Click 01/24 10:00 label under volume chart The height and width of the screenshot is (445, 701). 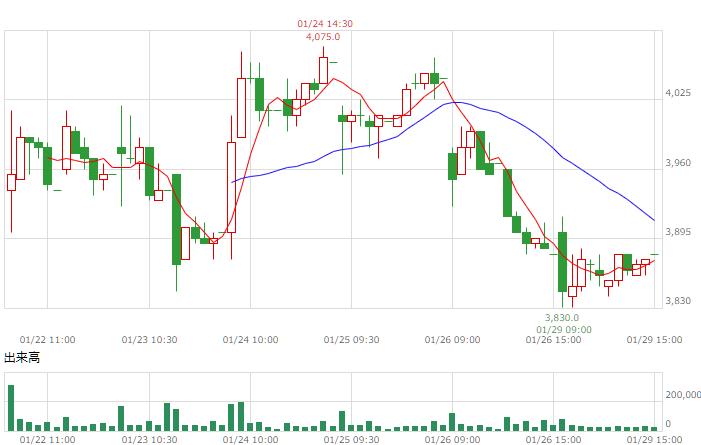point(250,440)
